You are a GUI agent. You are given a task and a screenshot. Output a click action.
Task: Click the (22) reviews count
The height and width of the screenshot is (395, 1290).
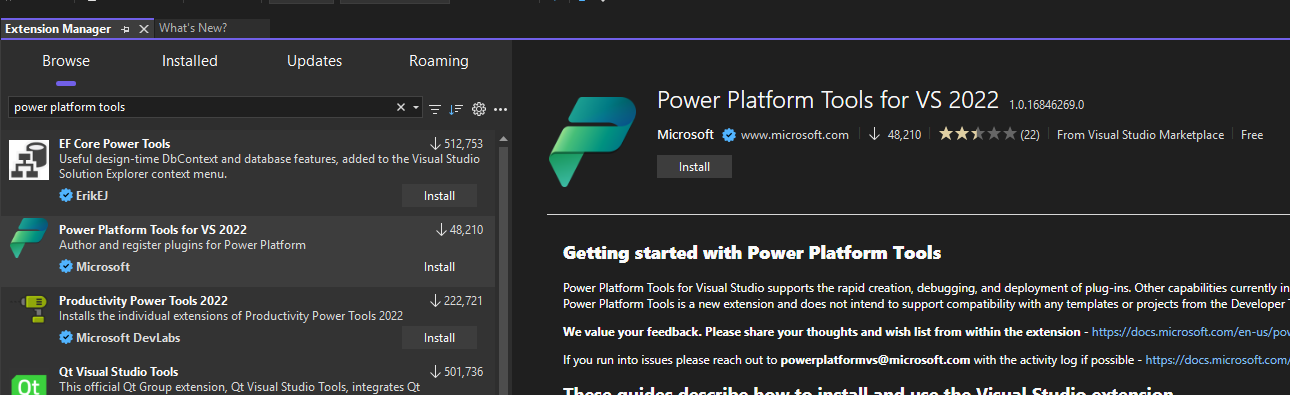(1030, 135)
